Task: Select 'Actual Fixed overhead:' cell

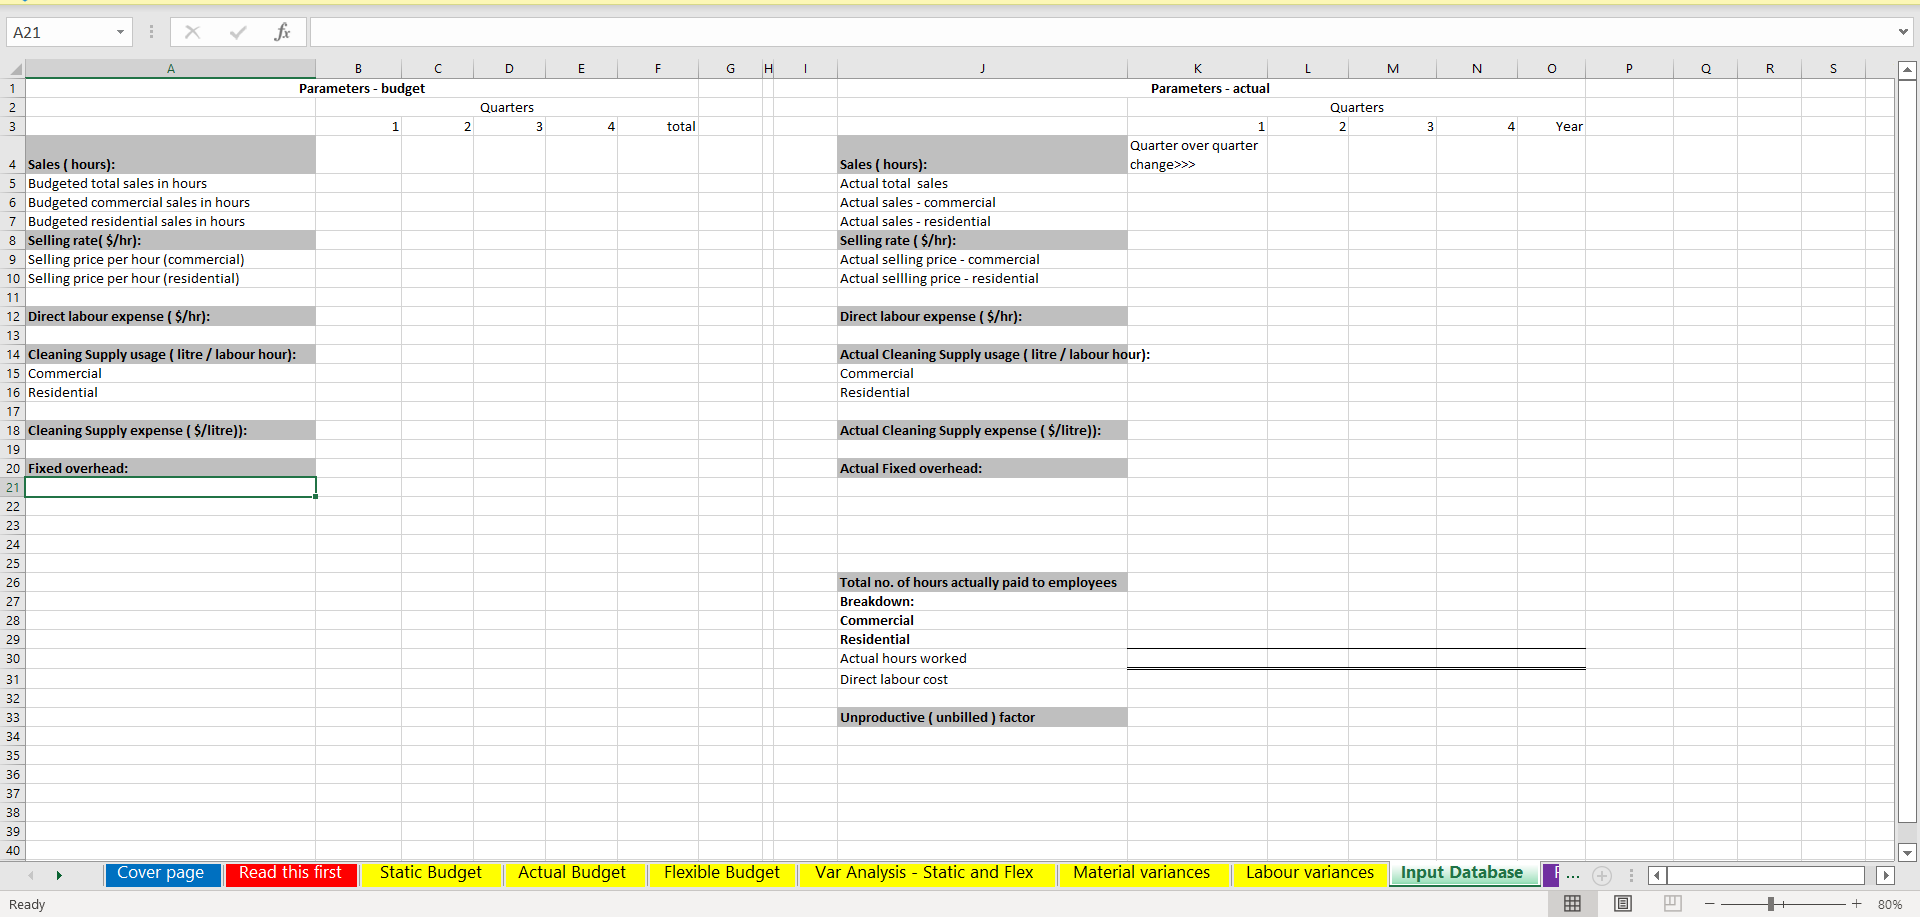Action: pos(982,468)
